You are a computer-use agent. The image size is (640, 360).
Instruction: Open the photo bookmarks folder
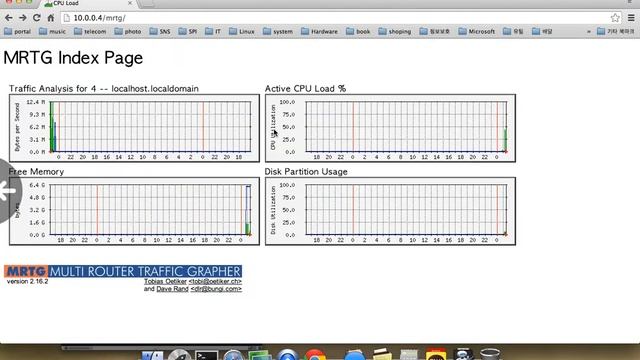point(128,31)
